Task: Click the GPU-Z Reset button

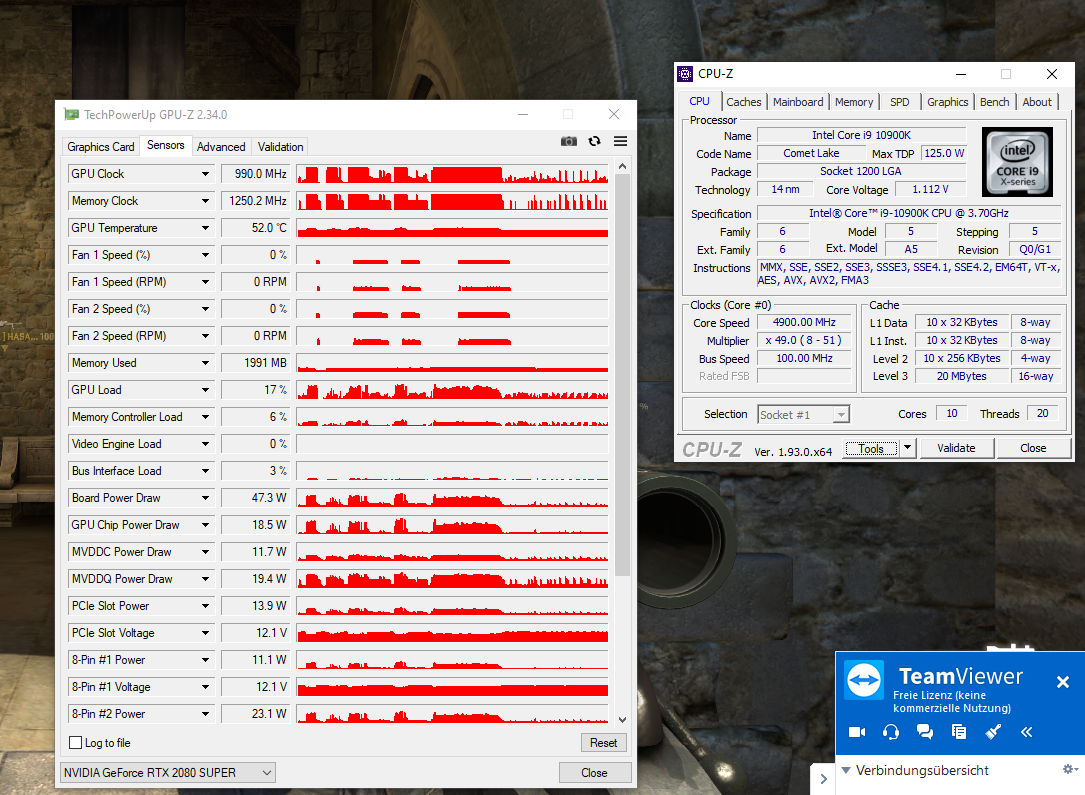Action: coord(603,742)
